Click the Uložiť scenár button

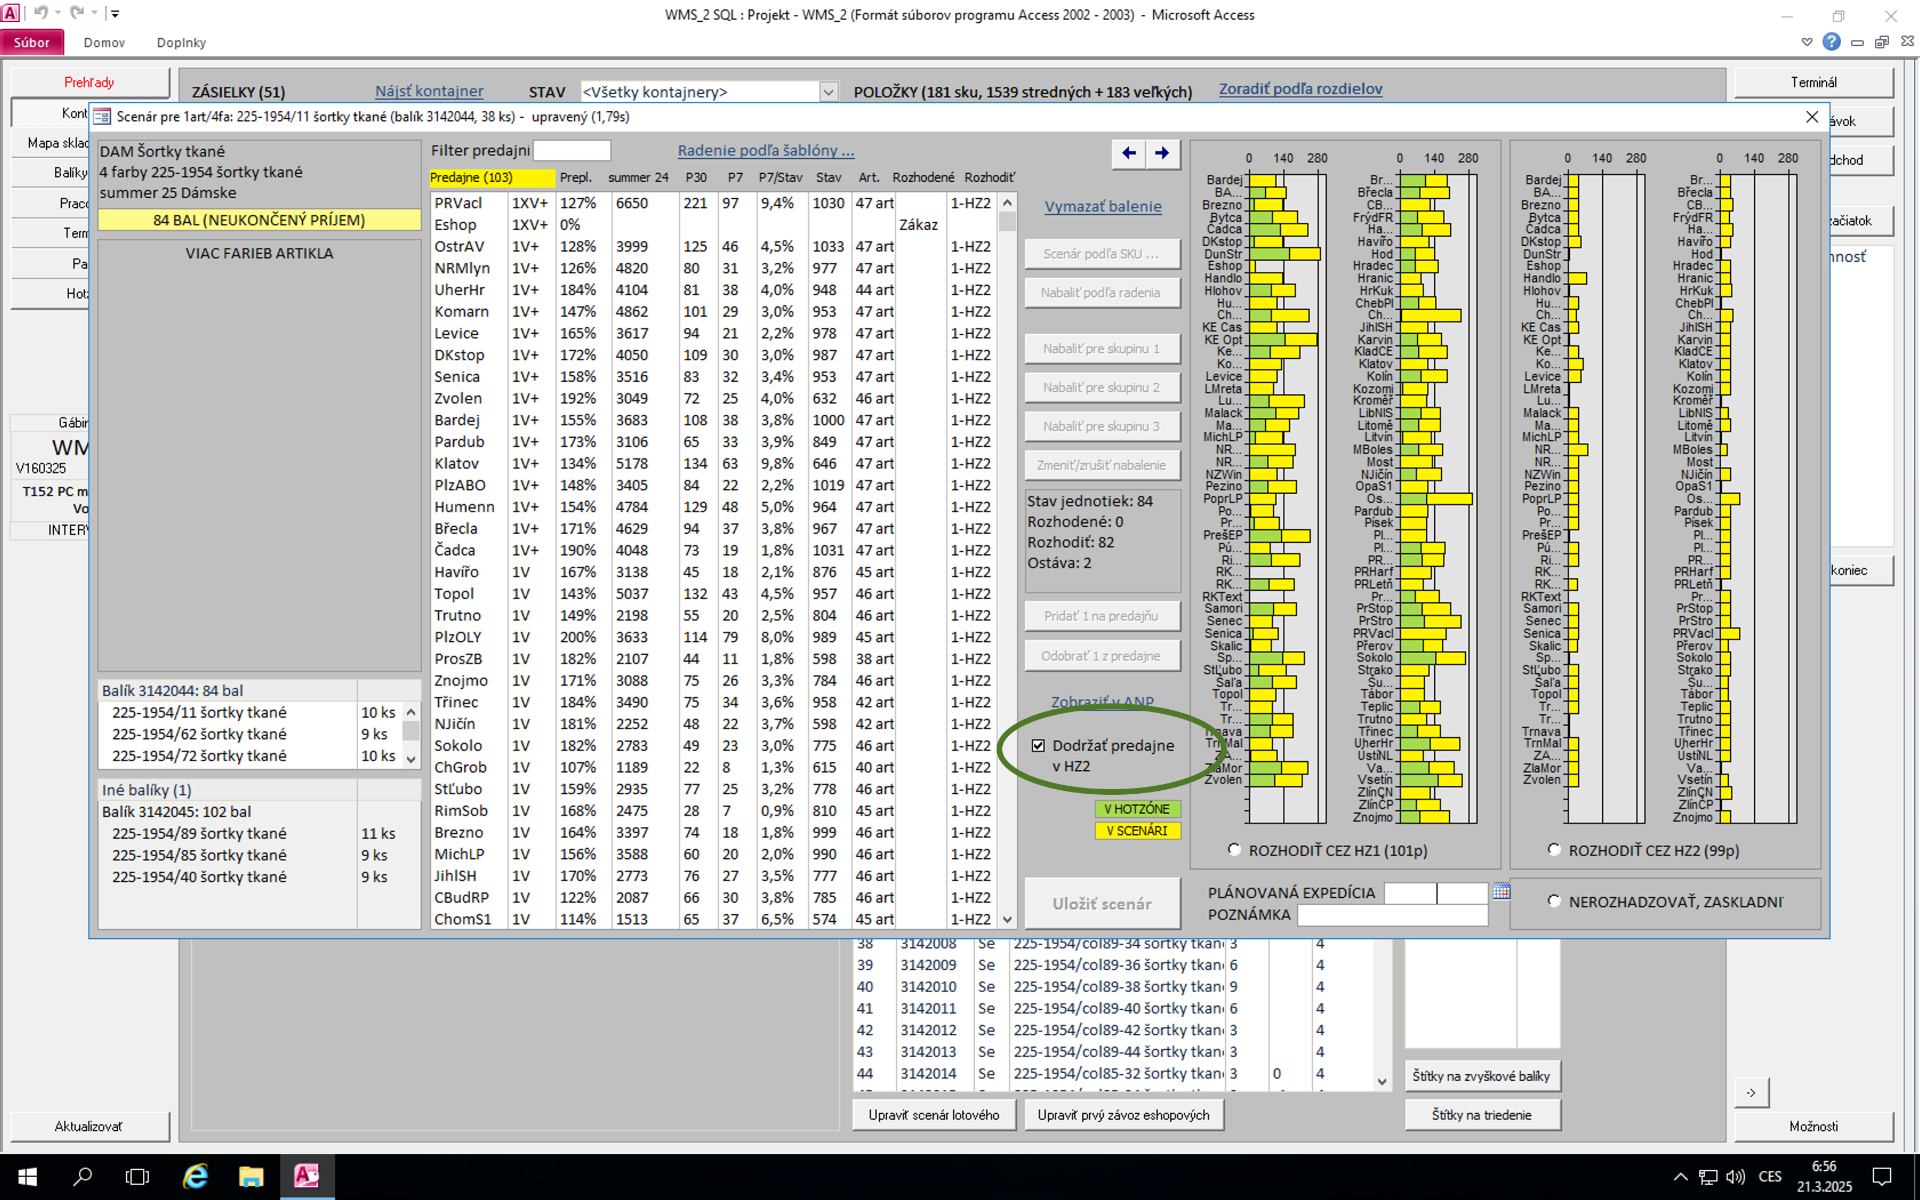click(1101, 903)
